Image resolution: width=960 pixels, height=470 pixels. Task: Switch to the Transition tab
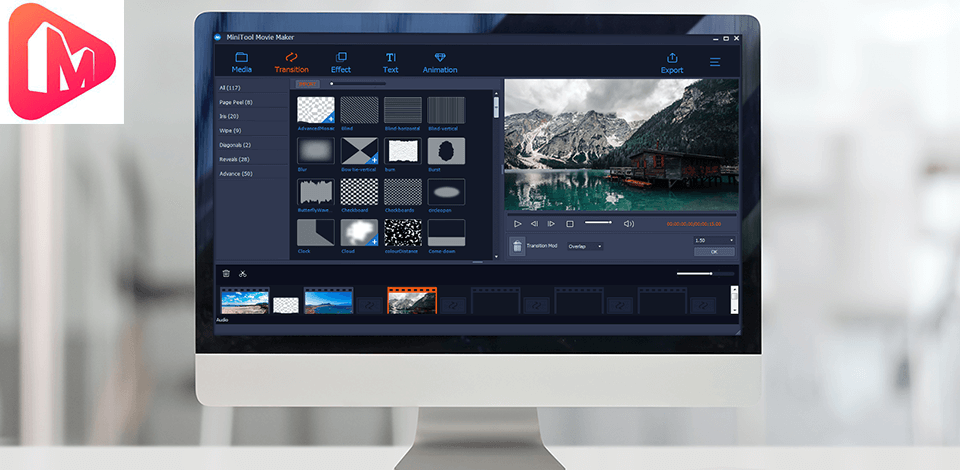pos(291,63)
